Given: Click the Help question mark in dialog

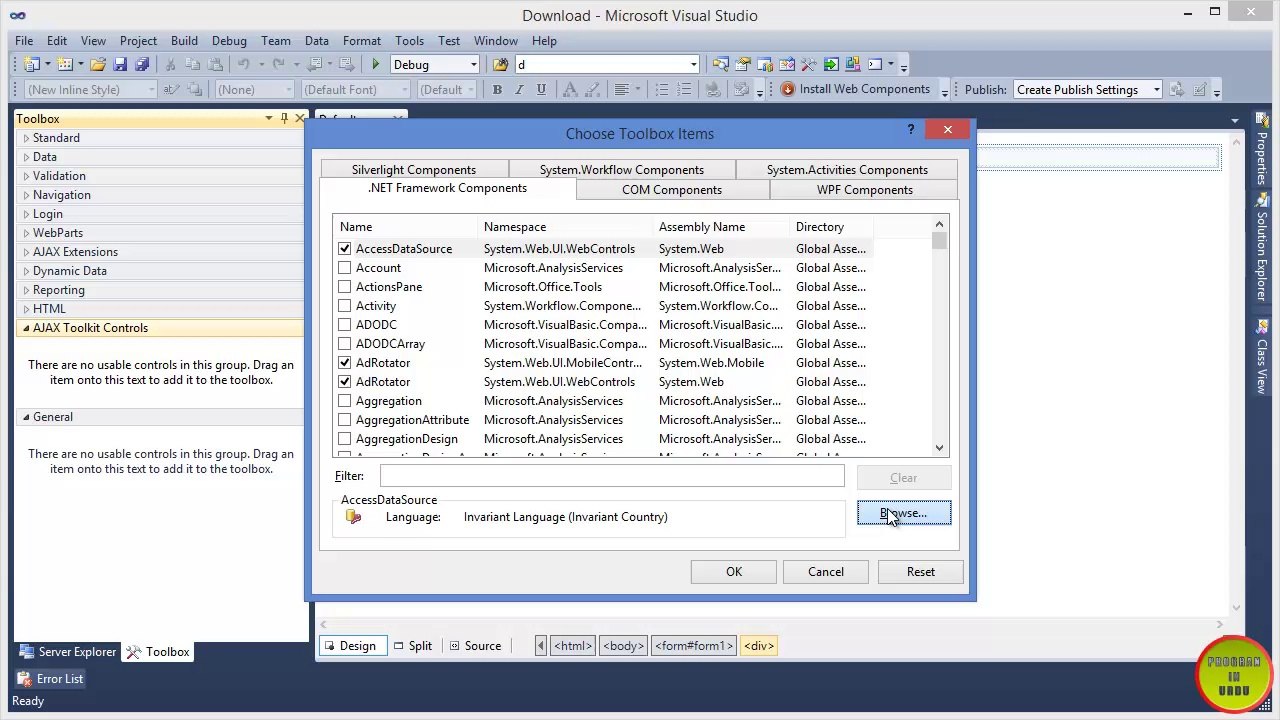Looking at the screenshot, I should [x=911, y=129].
